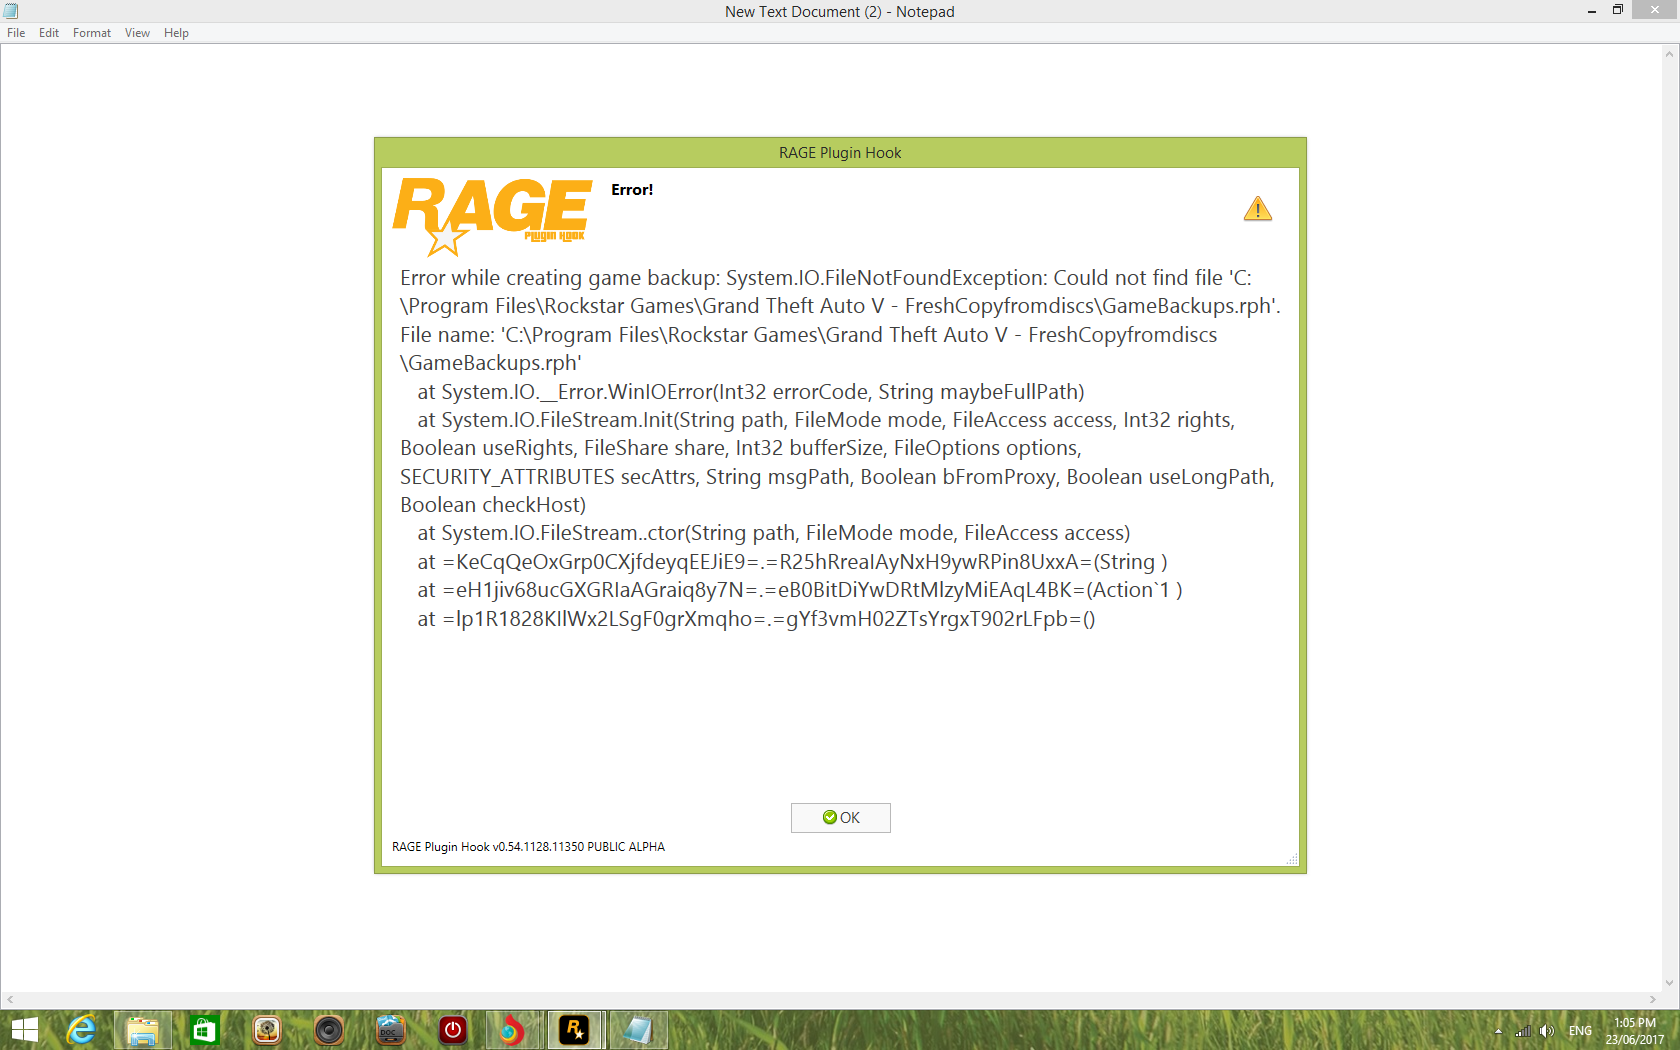Restore down the Notepad window

click(x=1617, y=10)
